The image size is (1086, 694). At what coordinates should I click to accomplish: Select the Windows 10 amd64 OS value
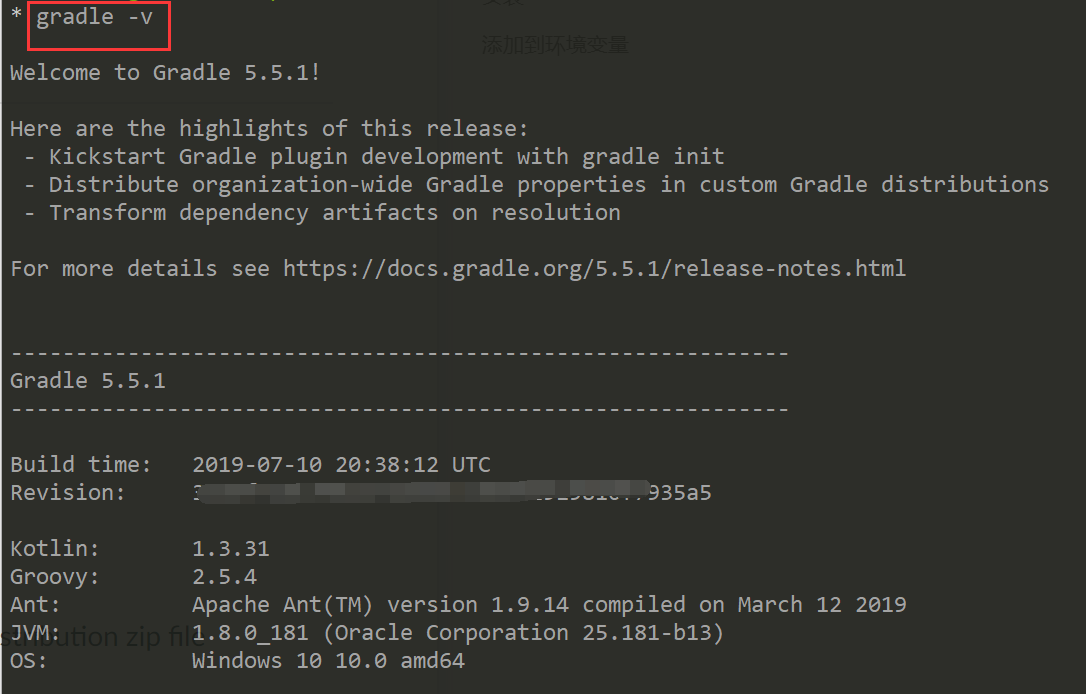328,661
